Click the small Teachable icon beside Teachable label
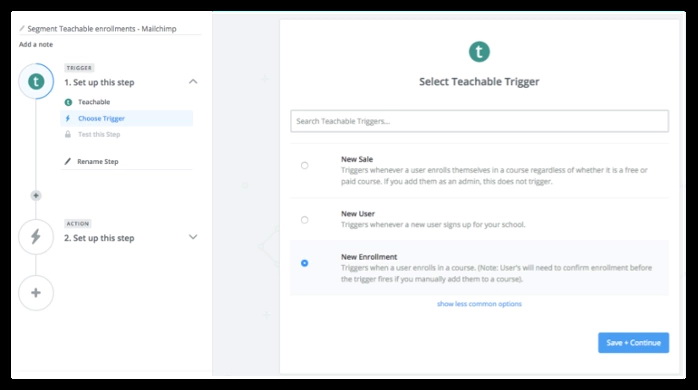The width and height of the screenshot is (698, 390). click(68, 102)
